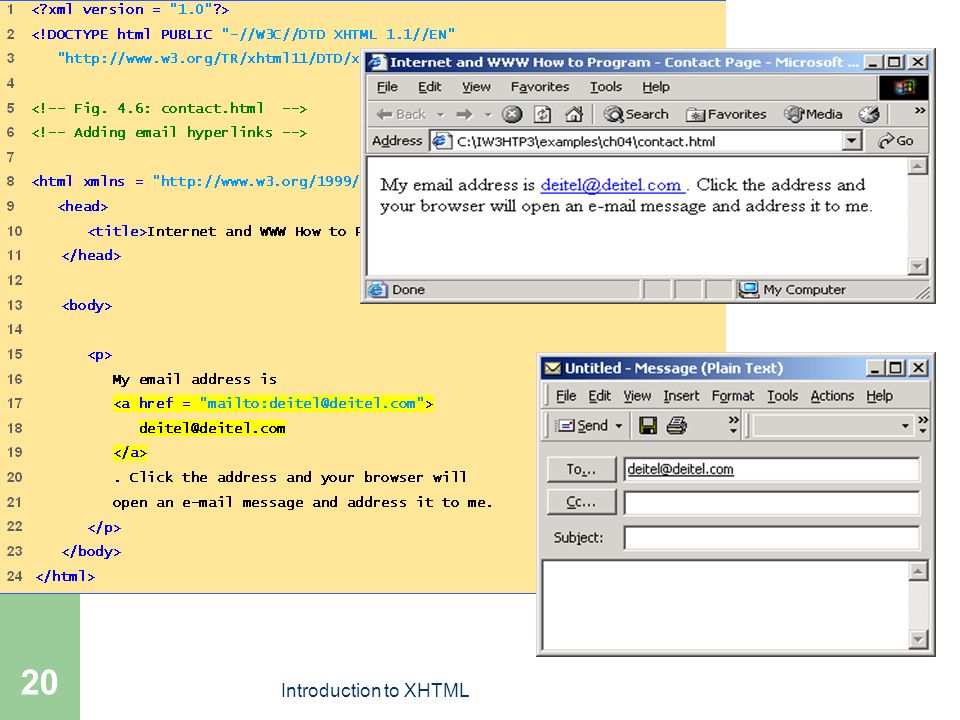This screenshot has width=960, height=720.
Task: Minimize the Internet Explorer window
Action: point(873,62)
